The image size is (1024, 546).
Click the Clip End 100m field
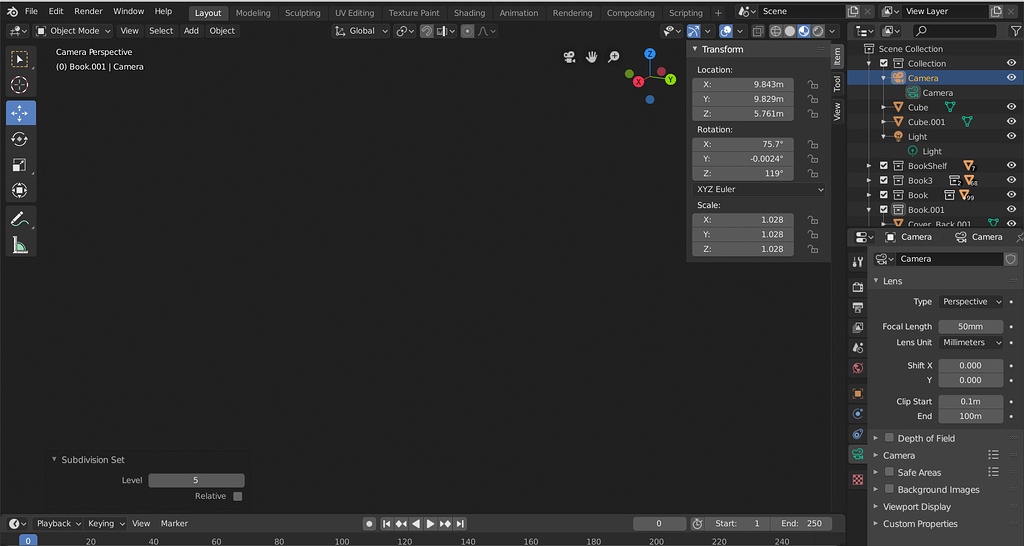pos(970,416)
